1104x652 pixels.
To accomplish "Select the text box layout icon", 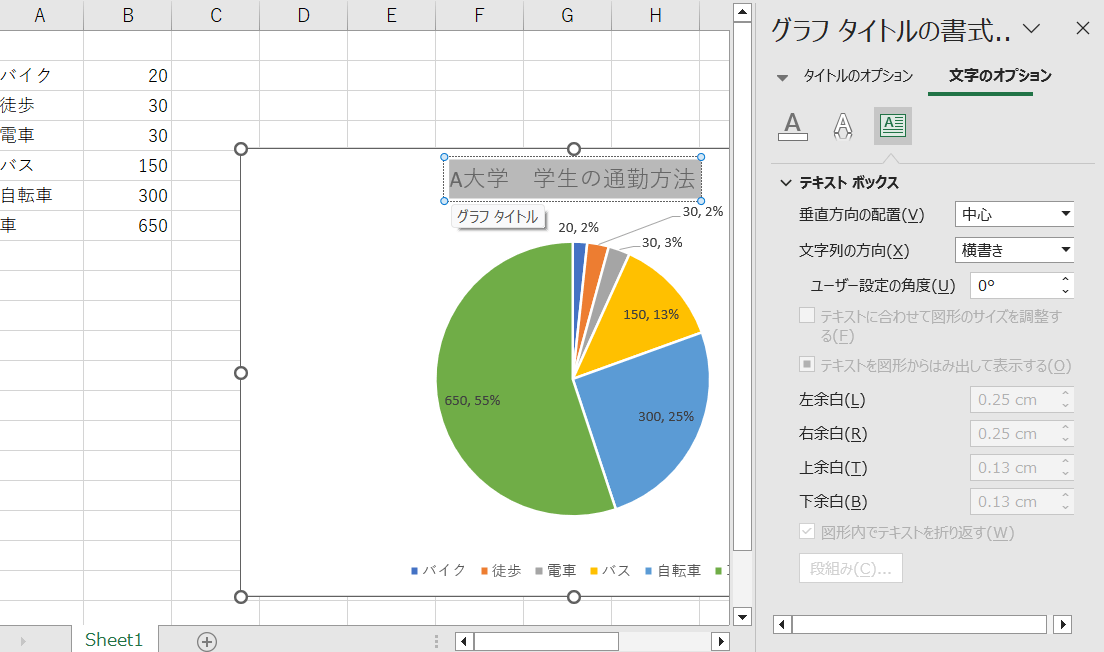I will [893, 126].
